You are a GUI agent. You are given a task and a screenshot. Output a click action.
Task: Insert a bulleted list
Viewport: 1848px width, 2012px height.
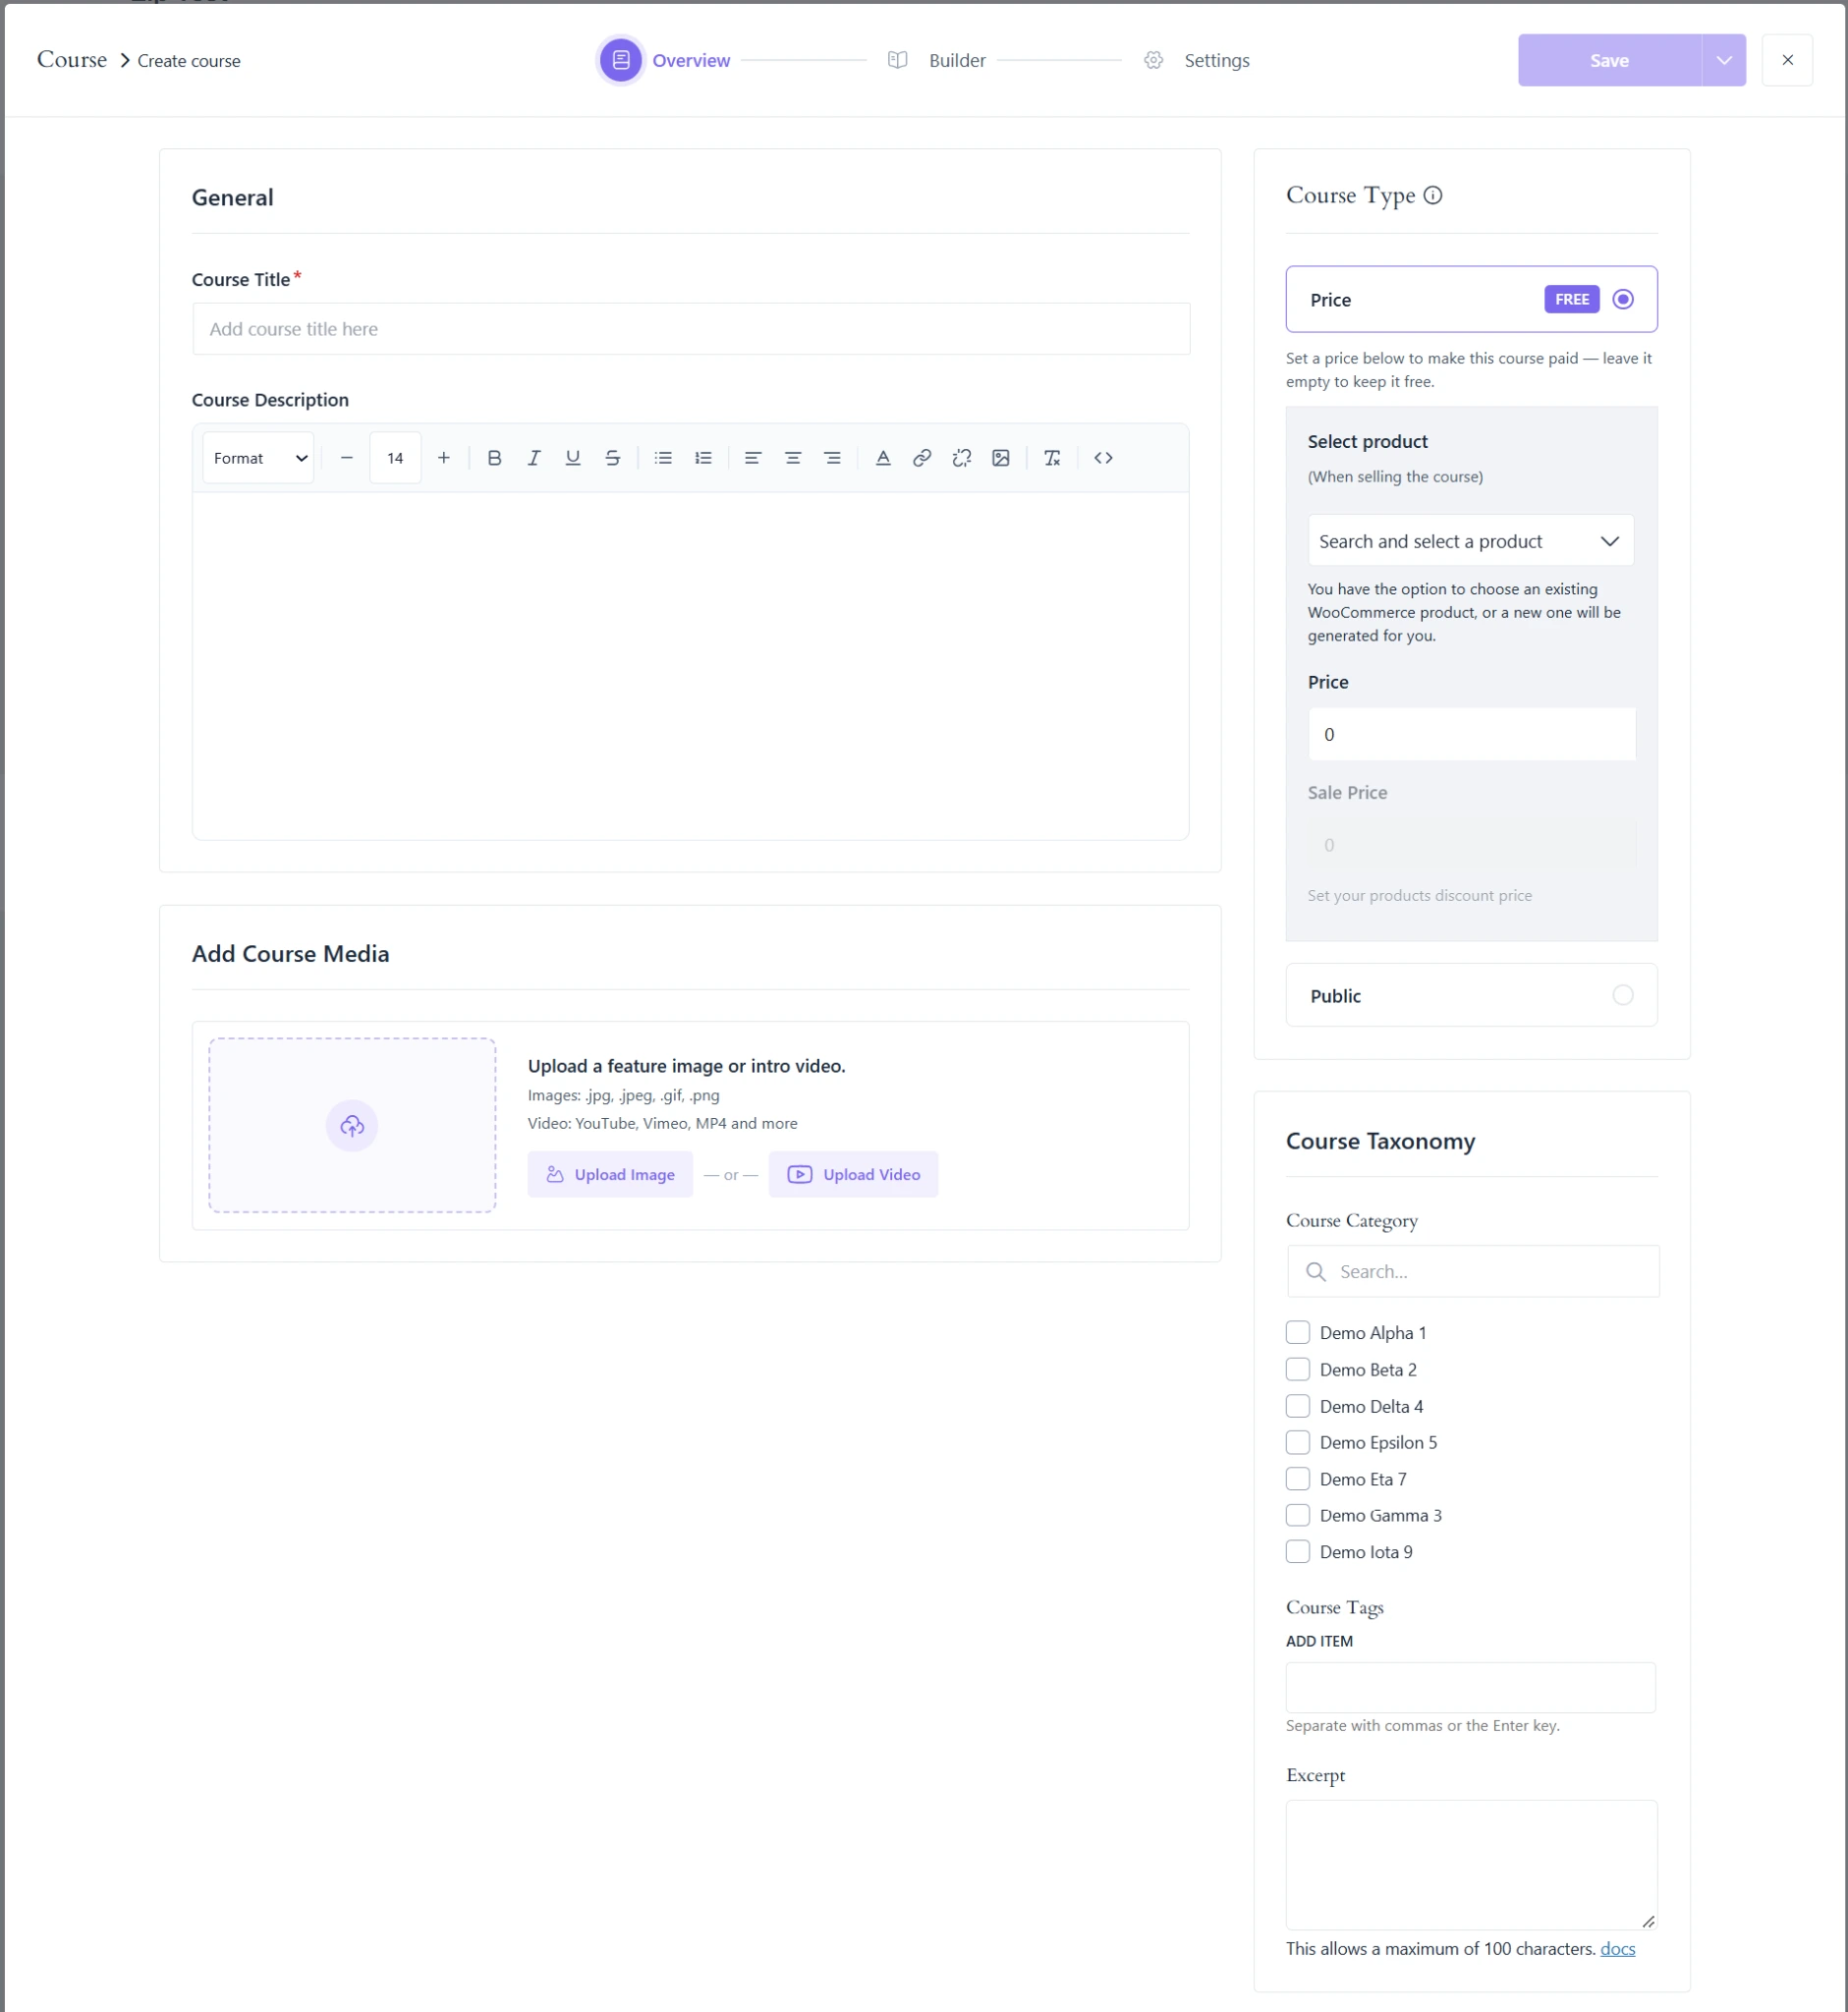(x=663, y=458)
